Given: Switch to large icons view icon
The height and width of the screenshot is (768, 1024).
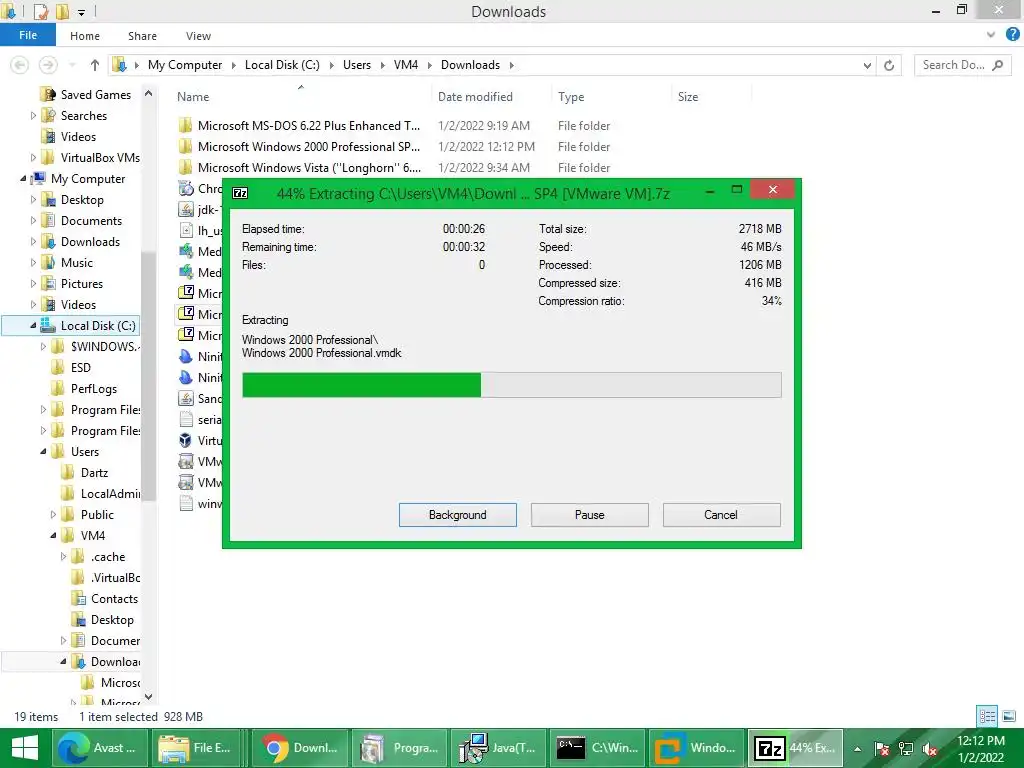Looking at the screenshot, I should tap(1009, 716).
